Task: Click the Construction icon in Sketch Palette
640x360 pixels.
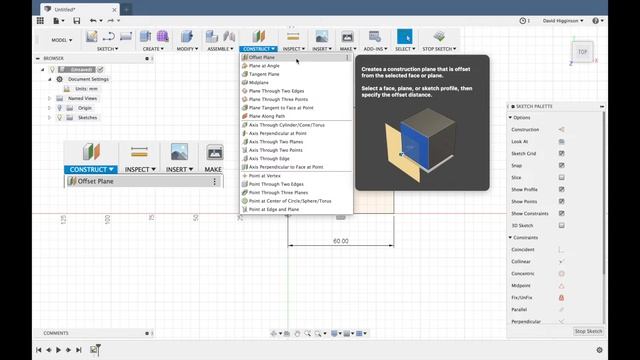Action: click(x=561, y=129)
